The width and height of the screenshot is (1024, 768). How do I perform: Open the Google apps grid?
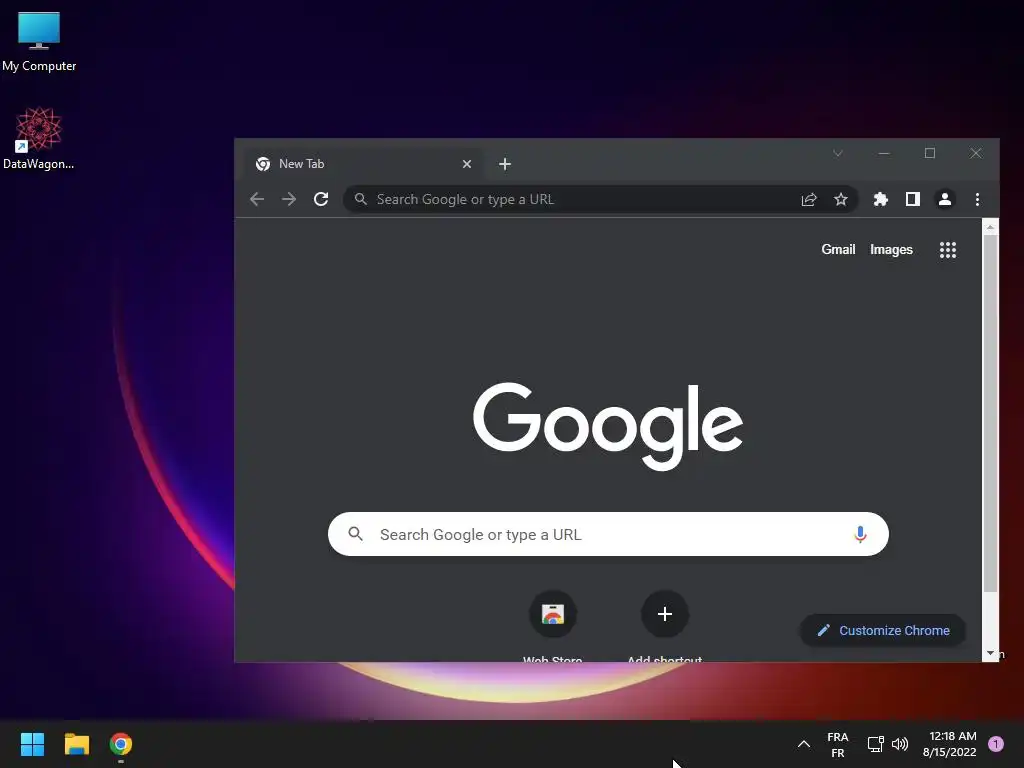pos(948,249)
